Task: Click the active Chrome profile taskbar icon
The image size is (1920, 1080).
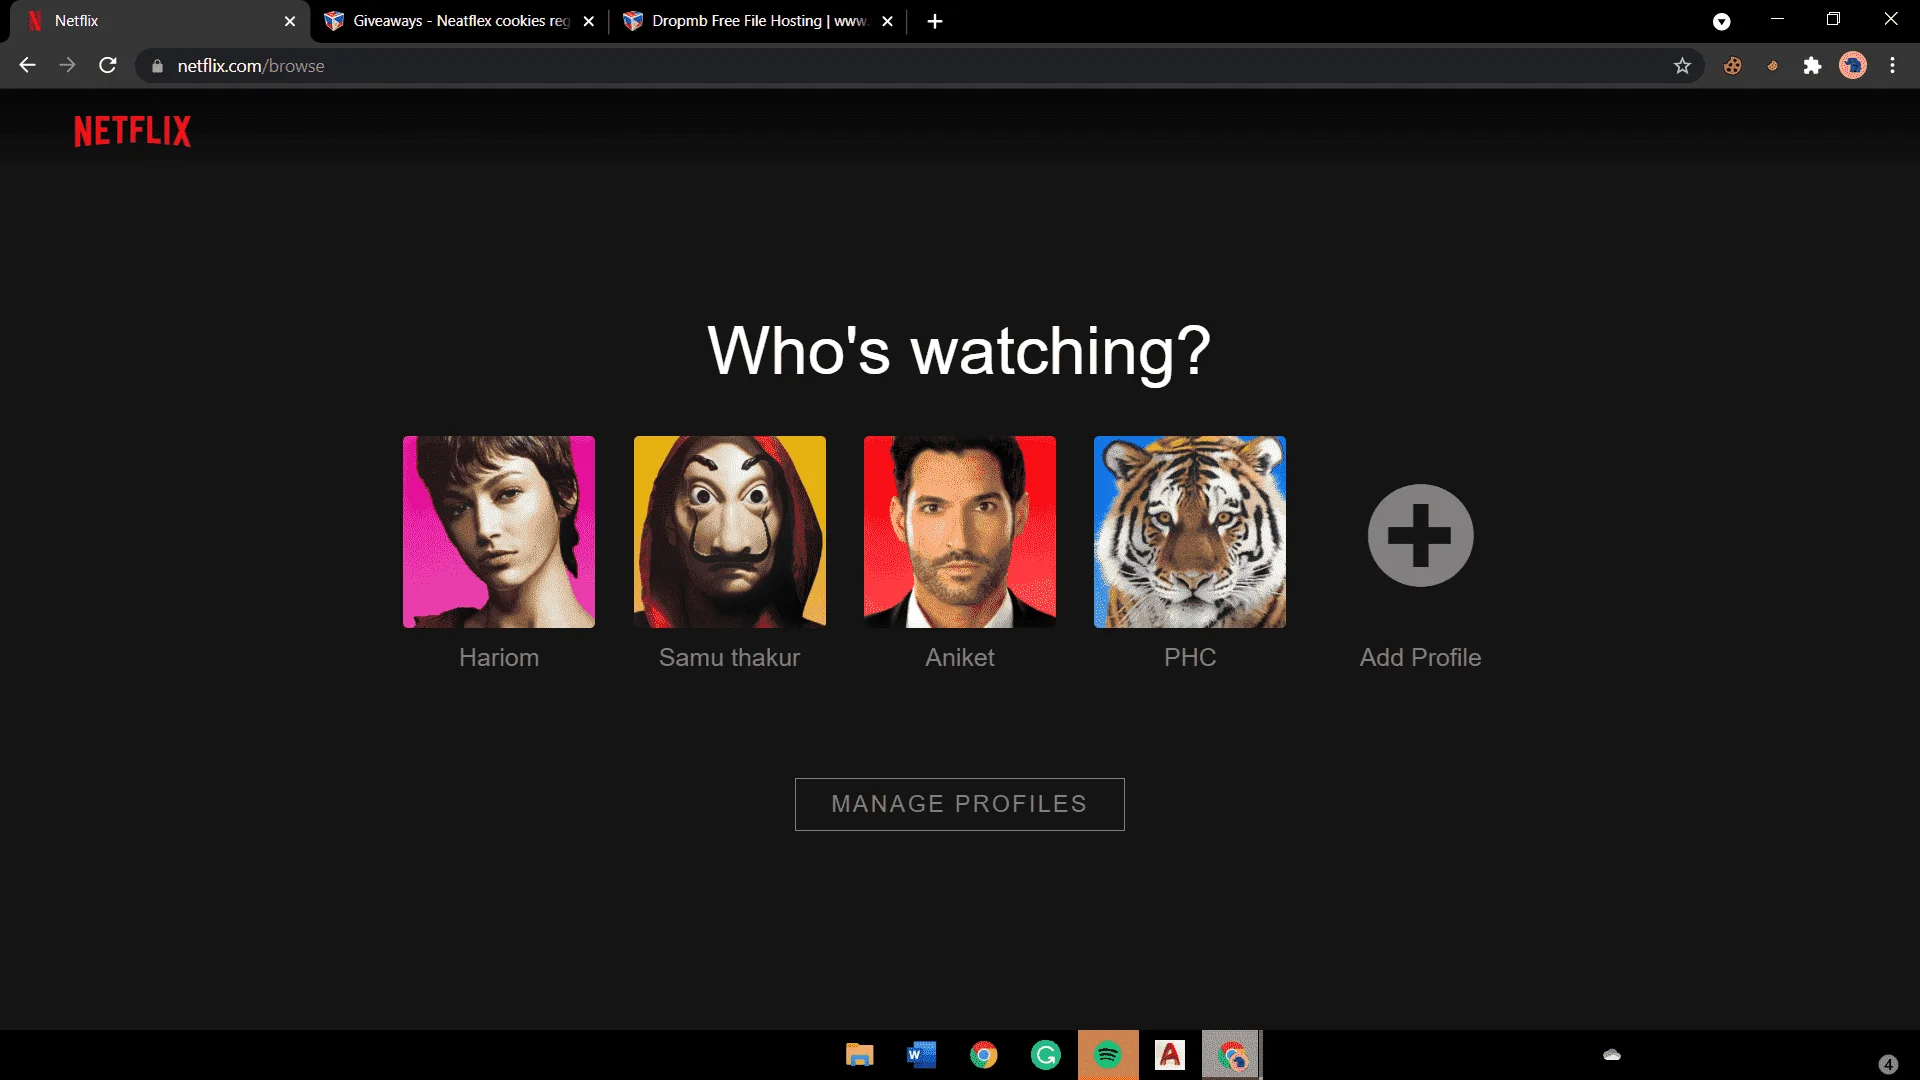Action: click(x=1232, y=1055)
